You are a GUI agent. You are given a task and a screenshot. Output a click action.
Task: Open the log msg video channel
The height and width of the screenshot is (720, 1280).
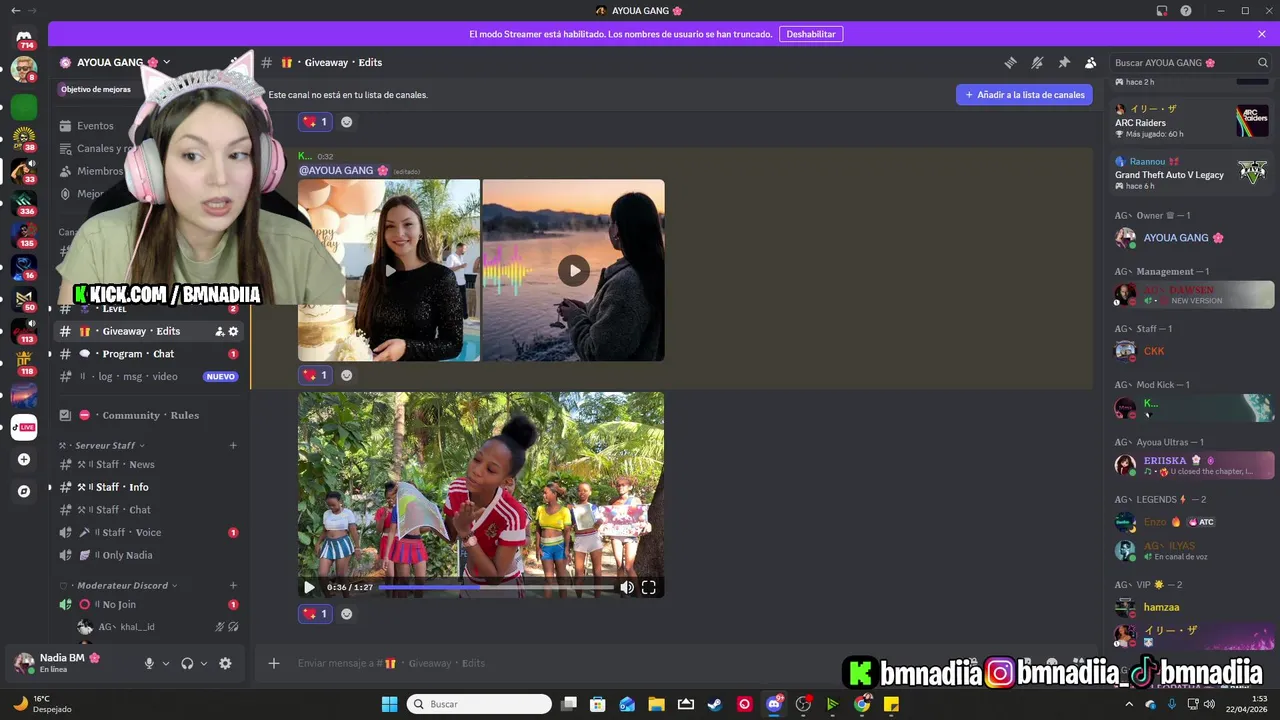(x=148, y=377)
